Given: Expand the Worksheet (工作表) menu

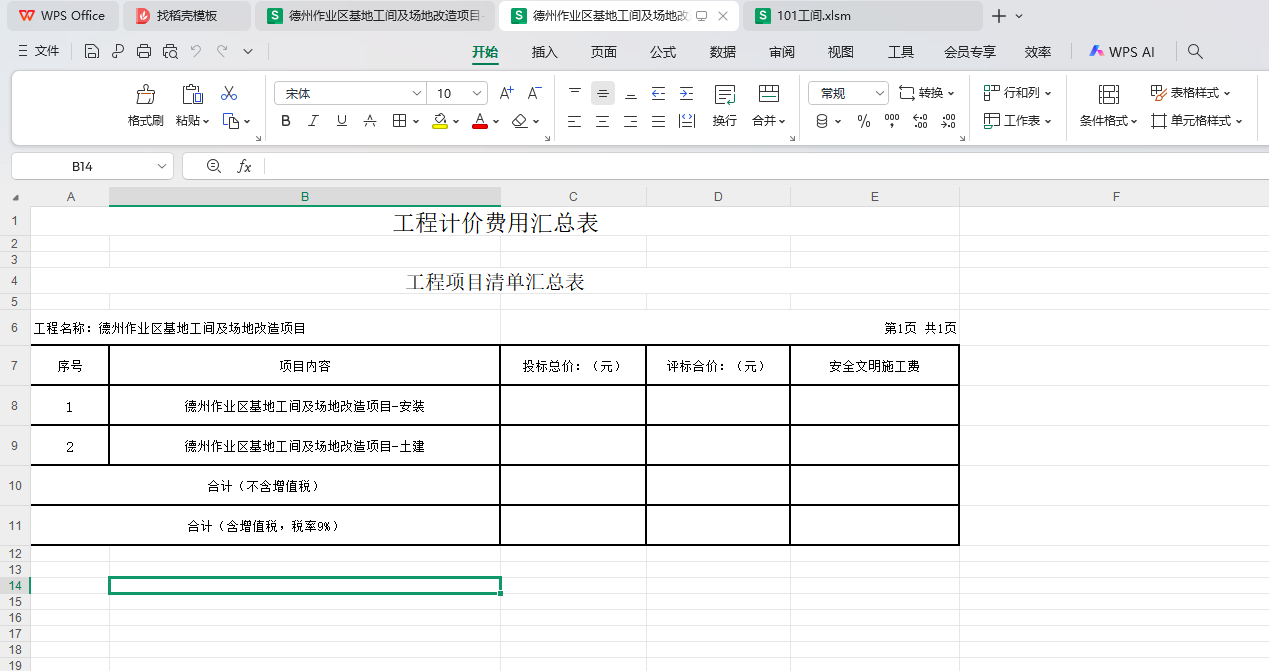Looking at the screenshot, I should 1019,121.
